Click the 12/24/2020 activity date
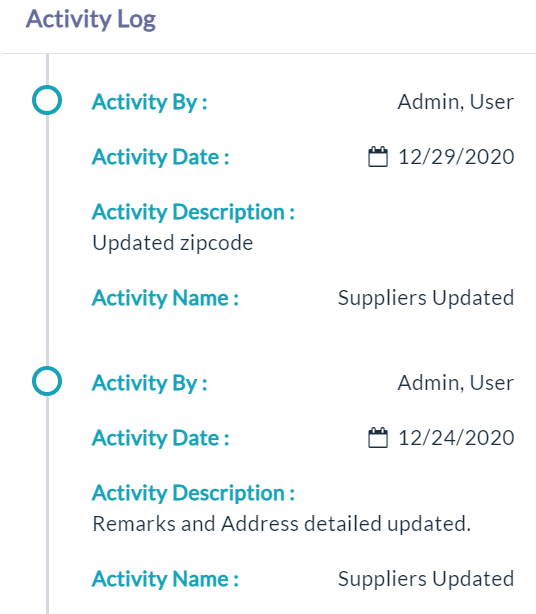The image size is (536, 614). tap(456, 438)
